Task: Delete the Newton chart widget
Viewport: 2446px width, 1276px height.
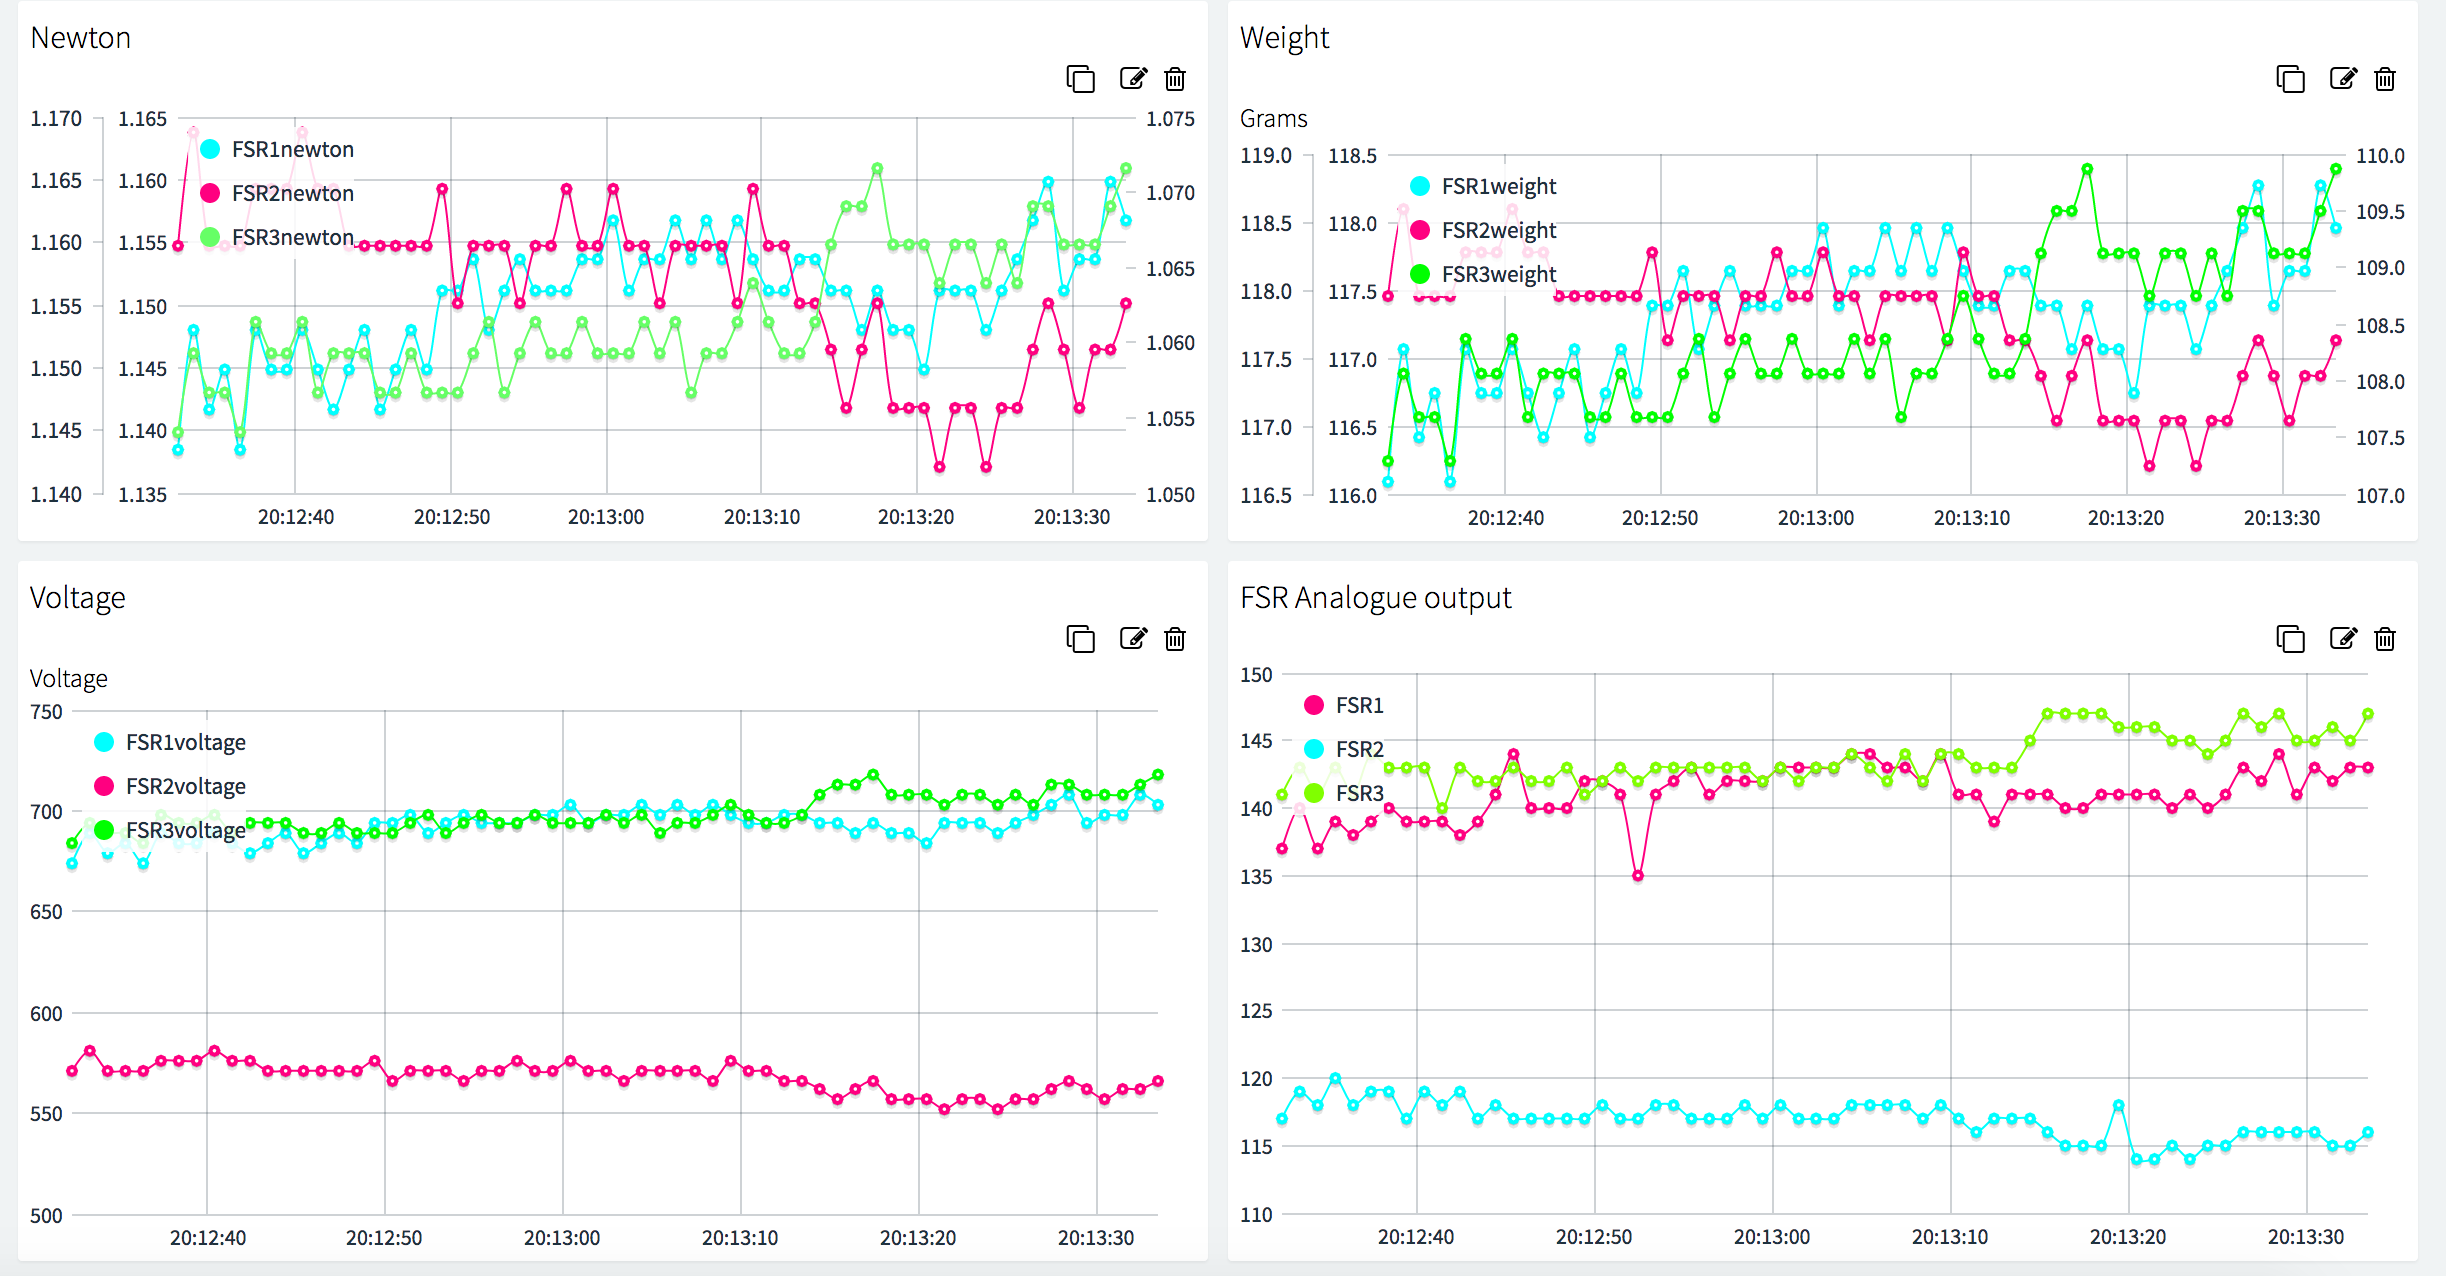Action: point(1175,79)
